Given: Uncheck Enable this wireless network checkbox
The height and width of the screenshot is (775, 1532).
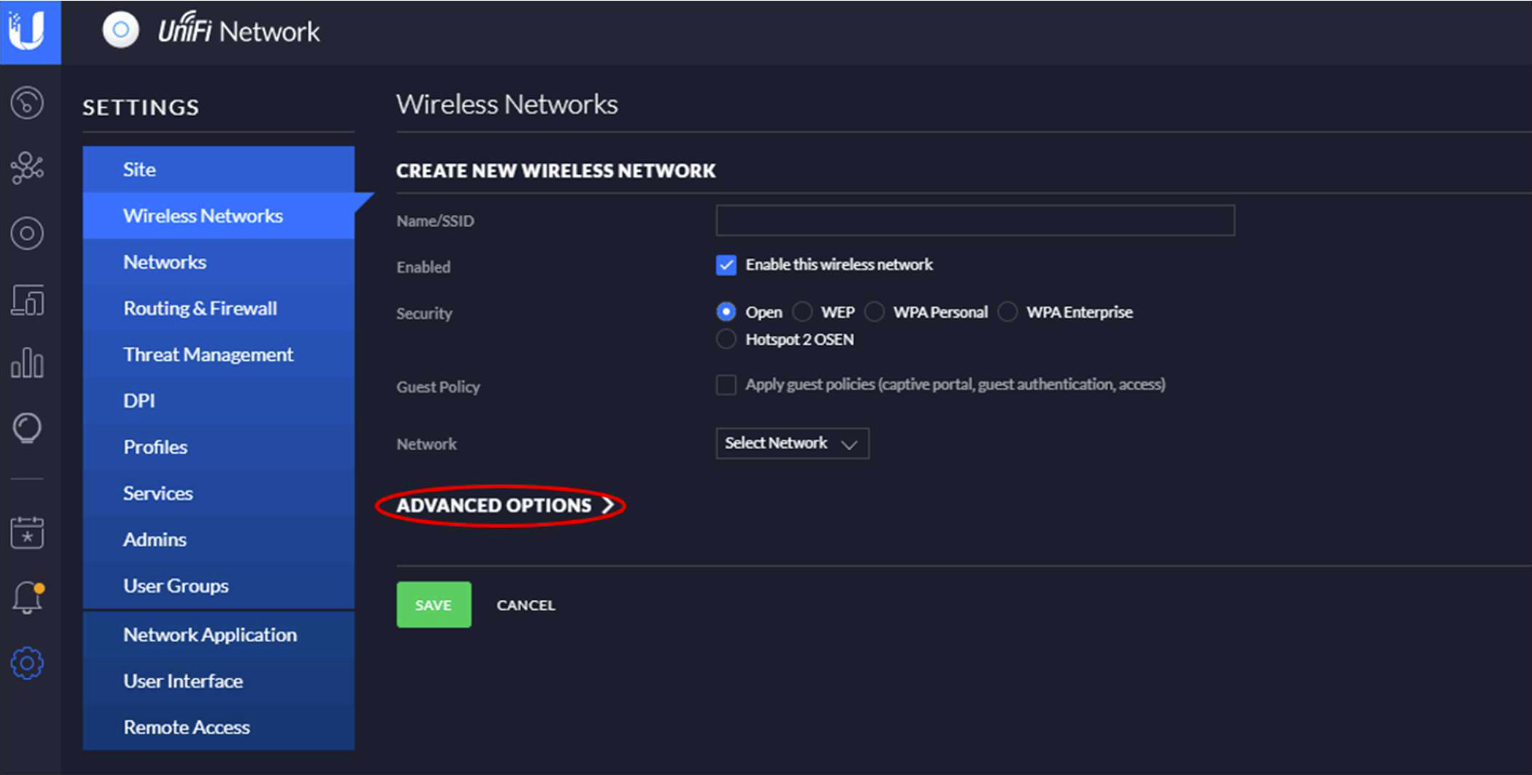Looking at the screenshot, I should 726,265.
